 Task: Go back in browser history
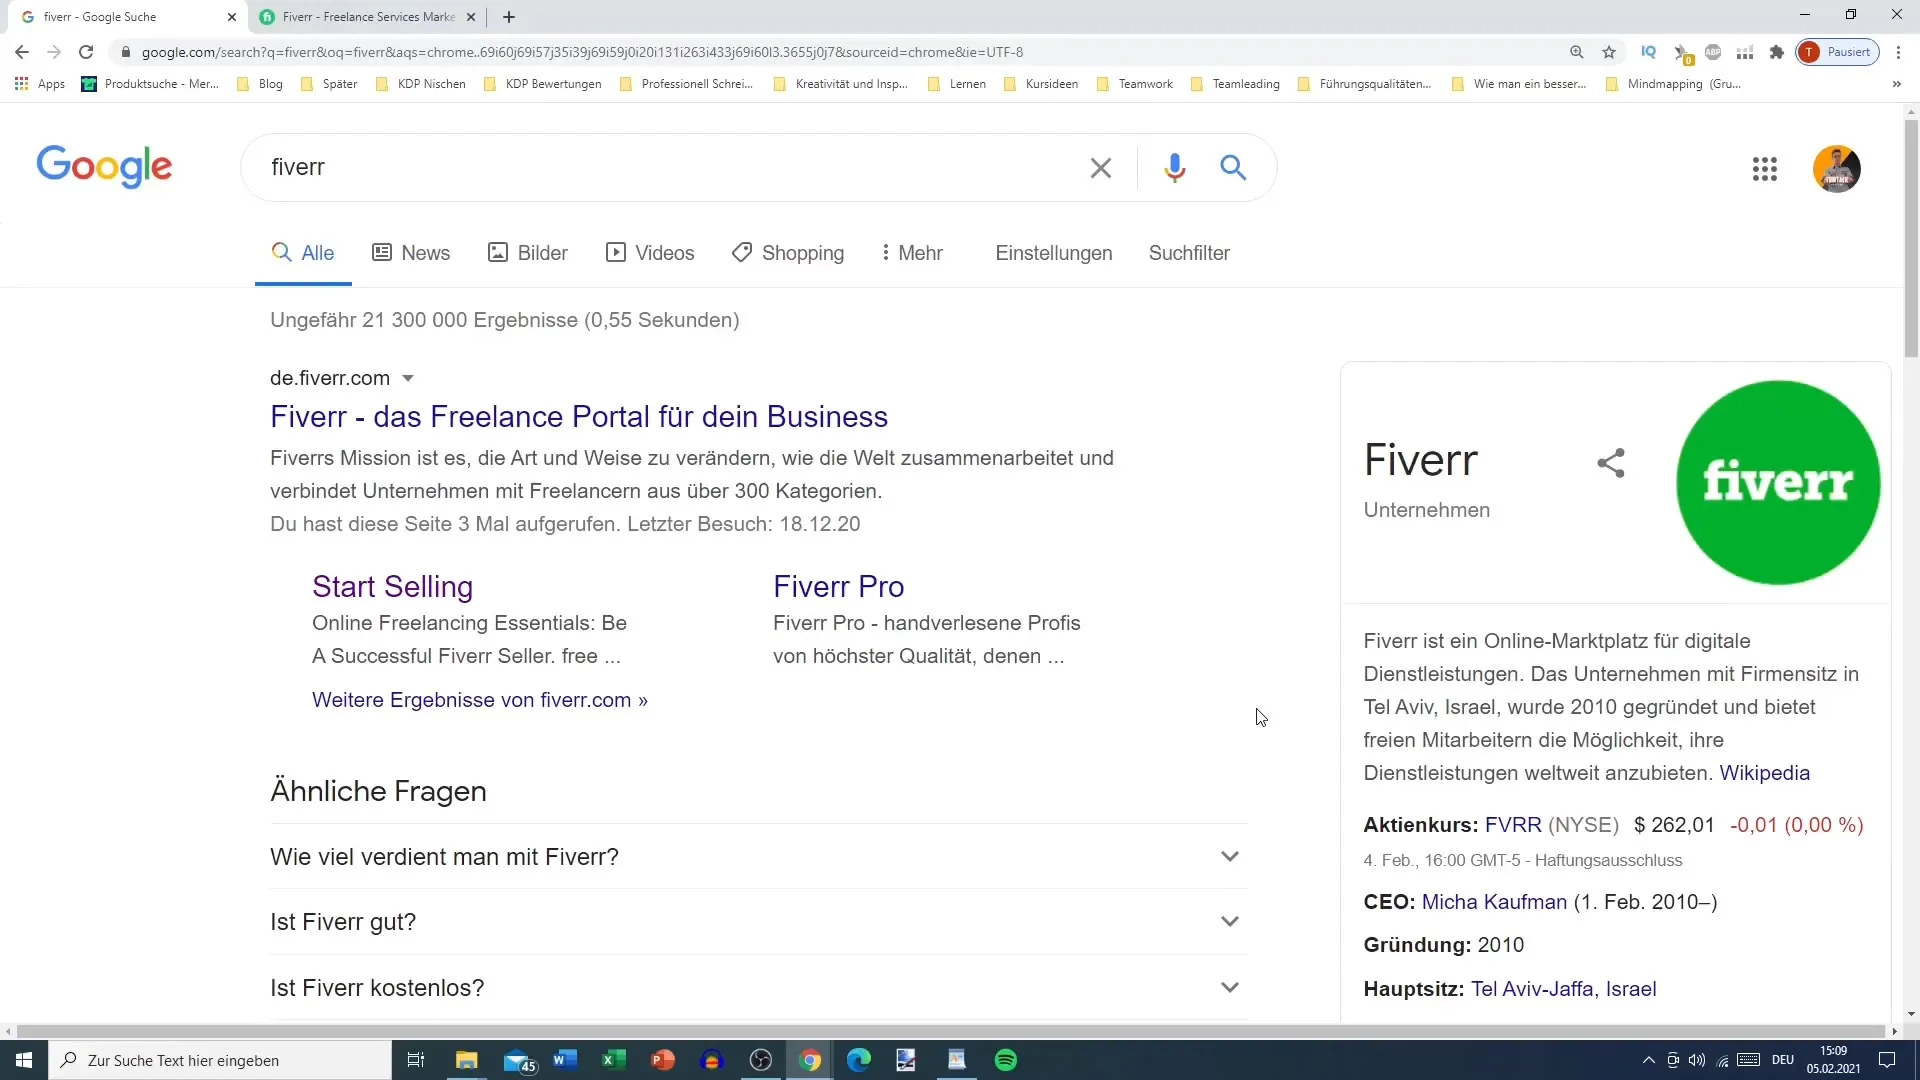click(x=22, y=52)
